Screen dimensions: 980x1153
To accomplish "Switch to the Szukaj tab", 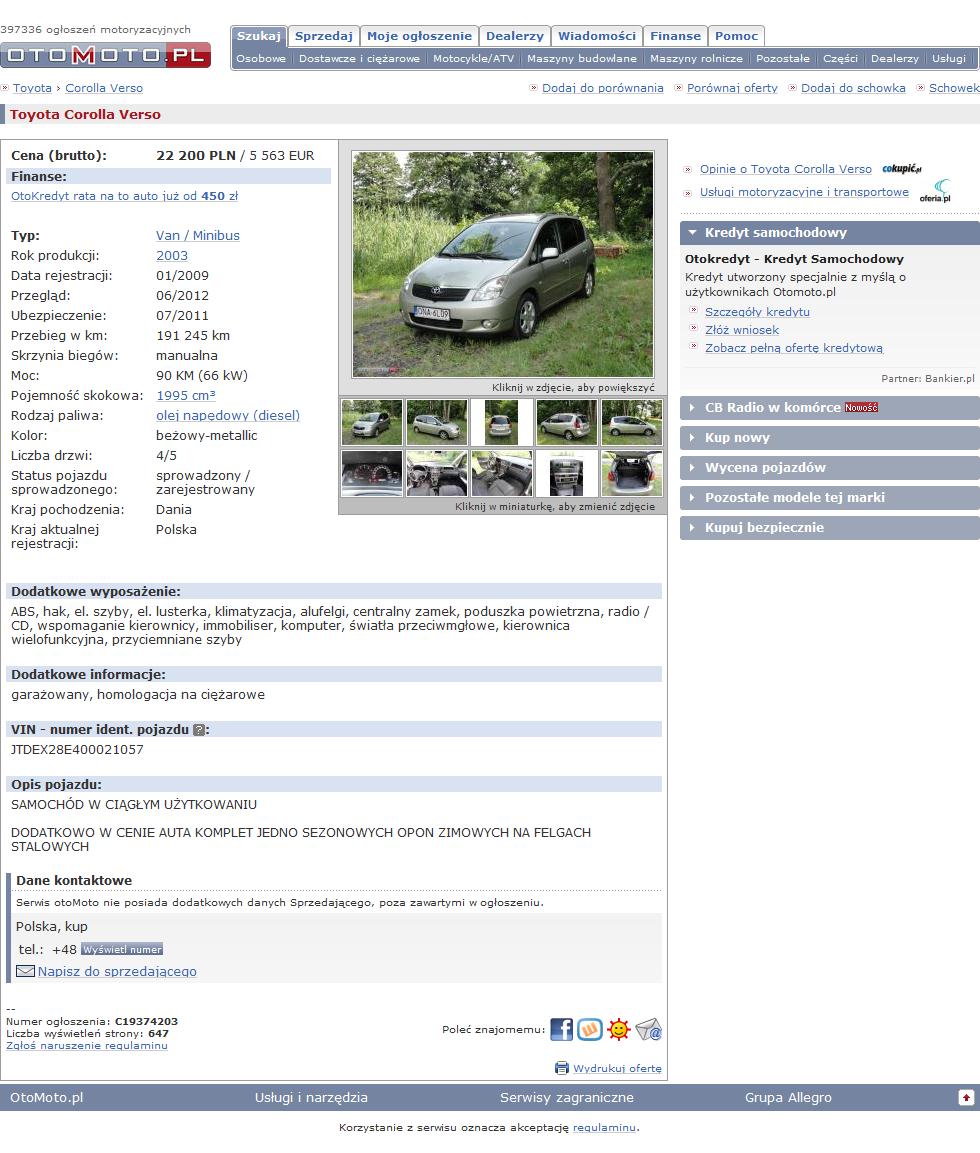I will tap(259, 36).
